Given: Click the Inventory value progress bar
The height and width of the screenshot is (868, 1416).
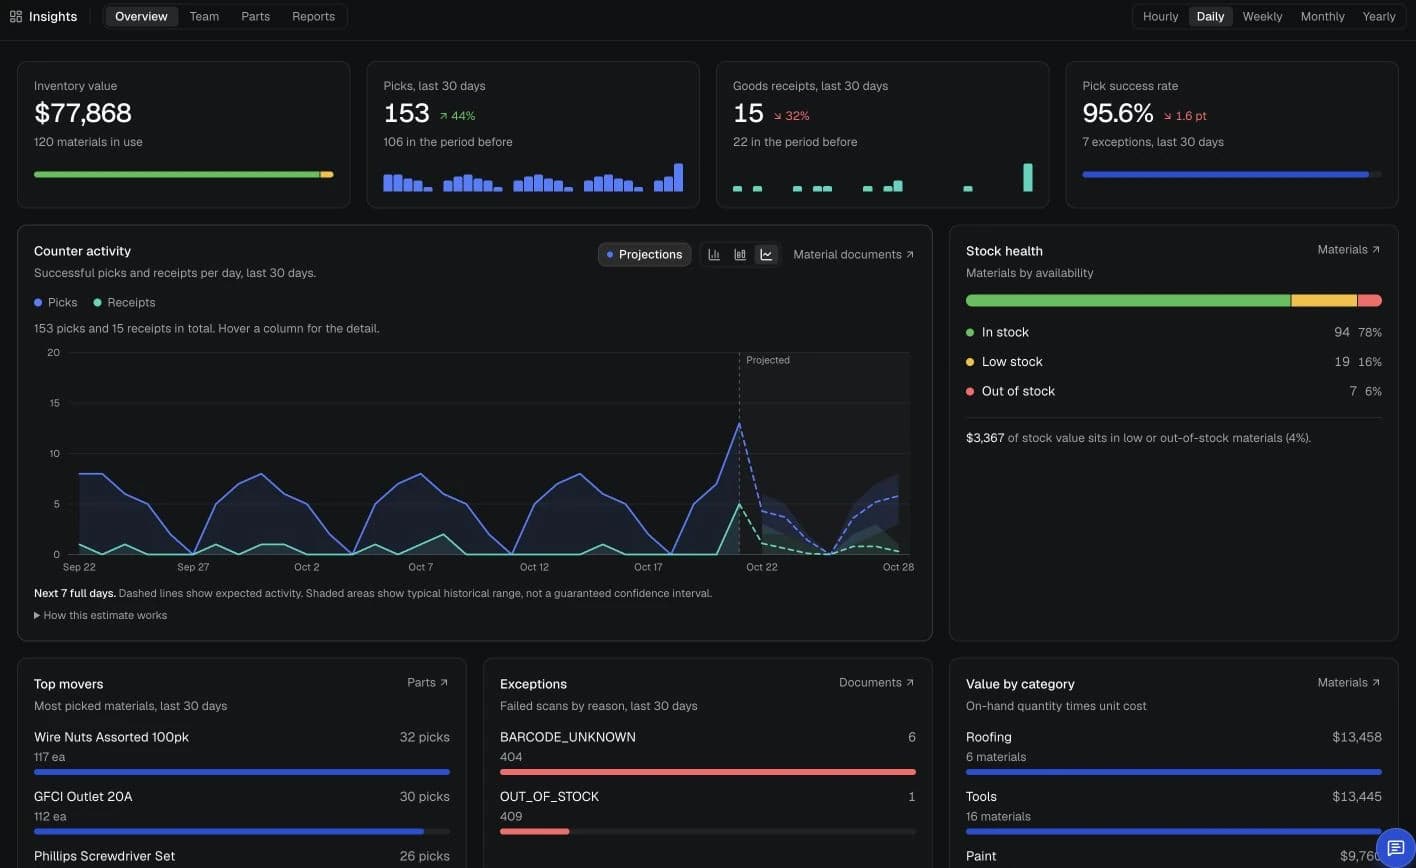Looking at the screenshot, I should point(184,175).
